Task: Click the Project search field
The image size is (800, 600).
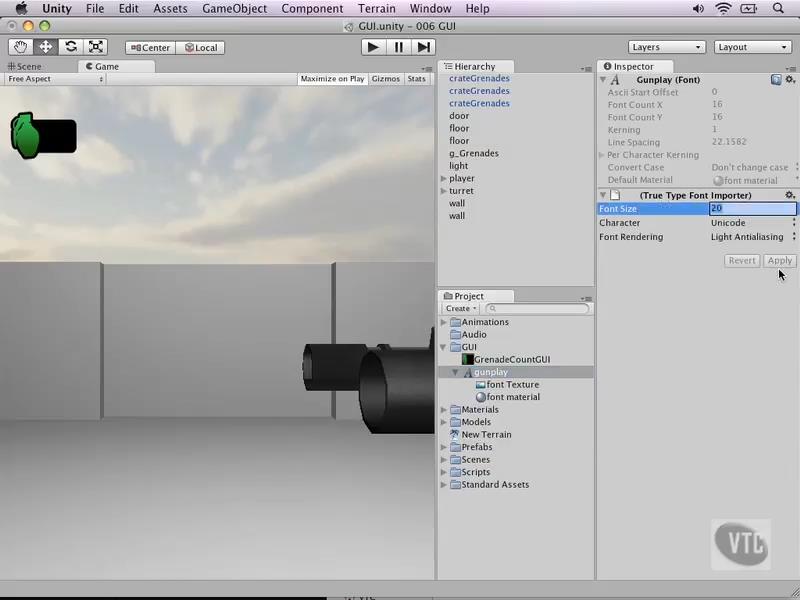Action: point(537,308)
